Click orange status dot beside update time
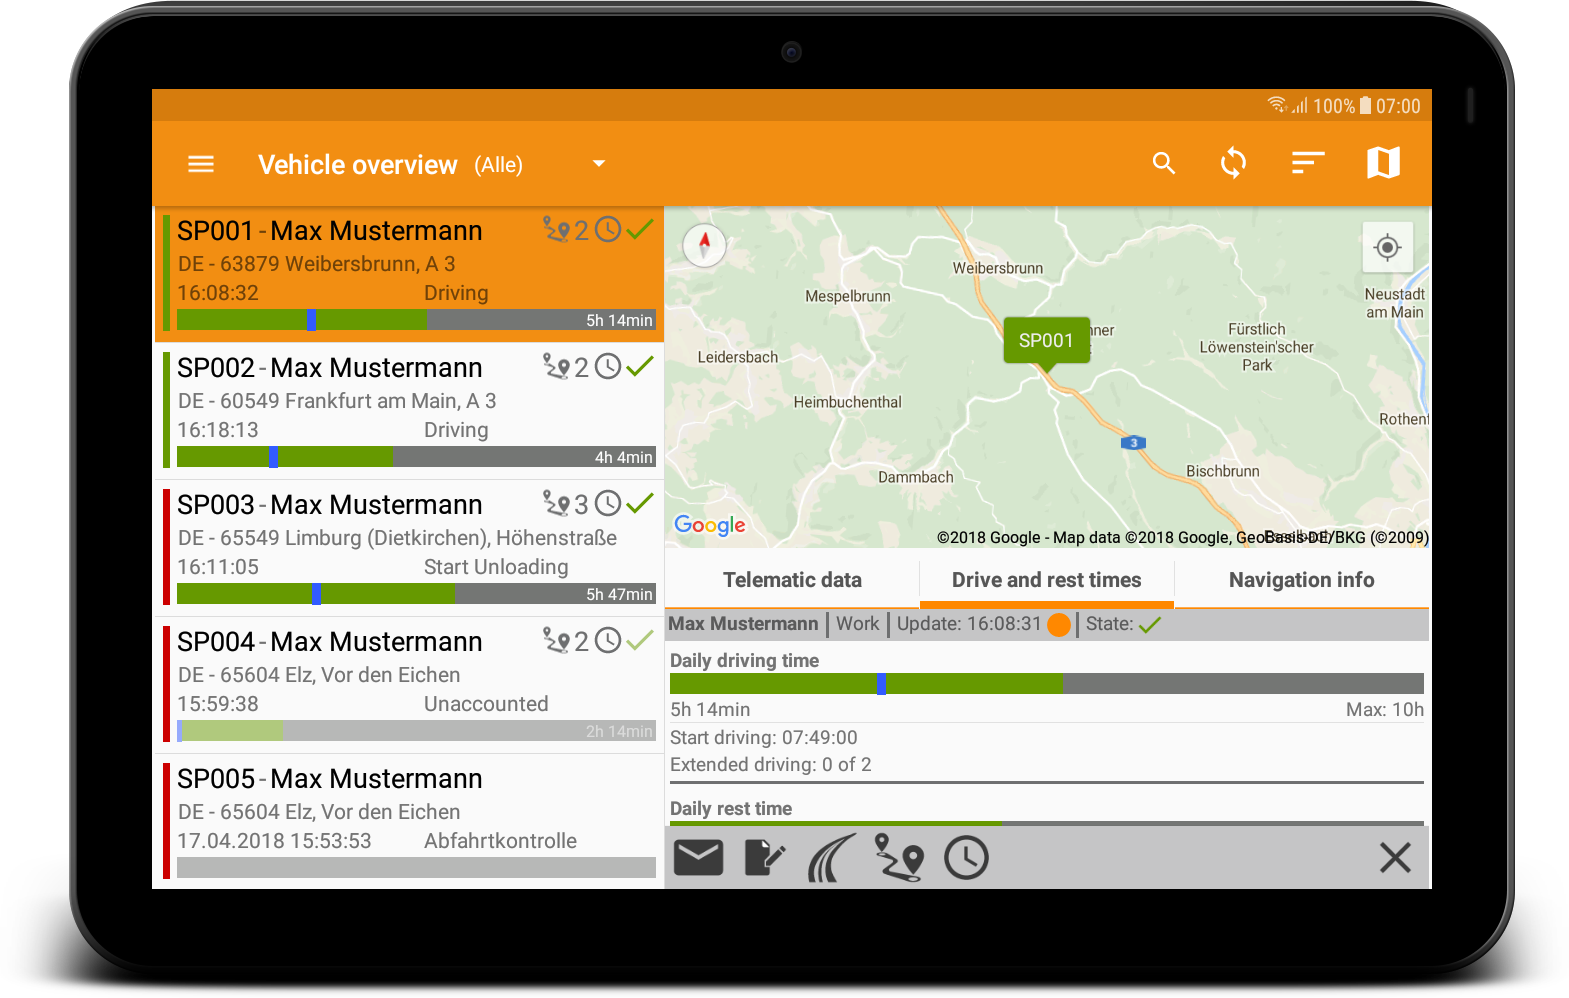 coord(1059,625)
